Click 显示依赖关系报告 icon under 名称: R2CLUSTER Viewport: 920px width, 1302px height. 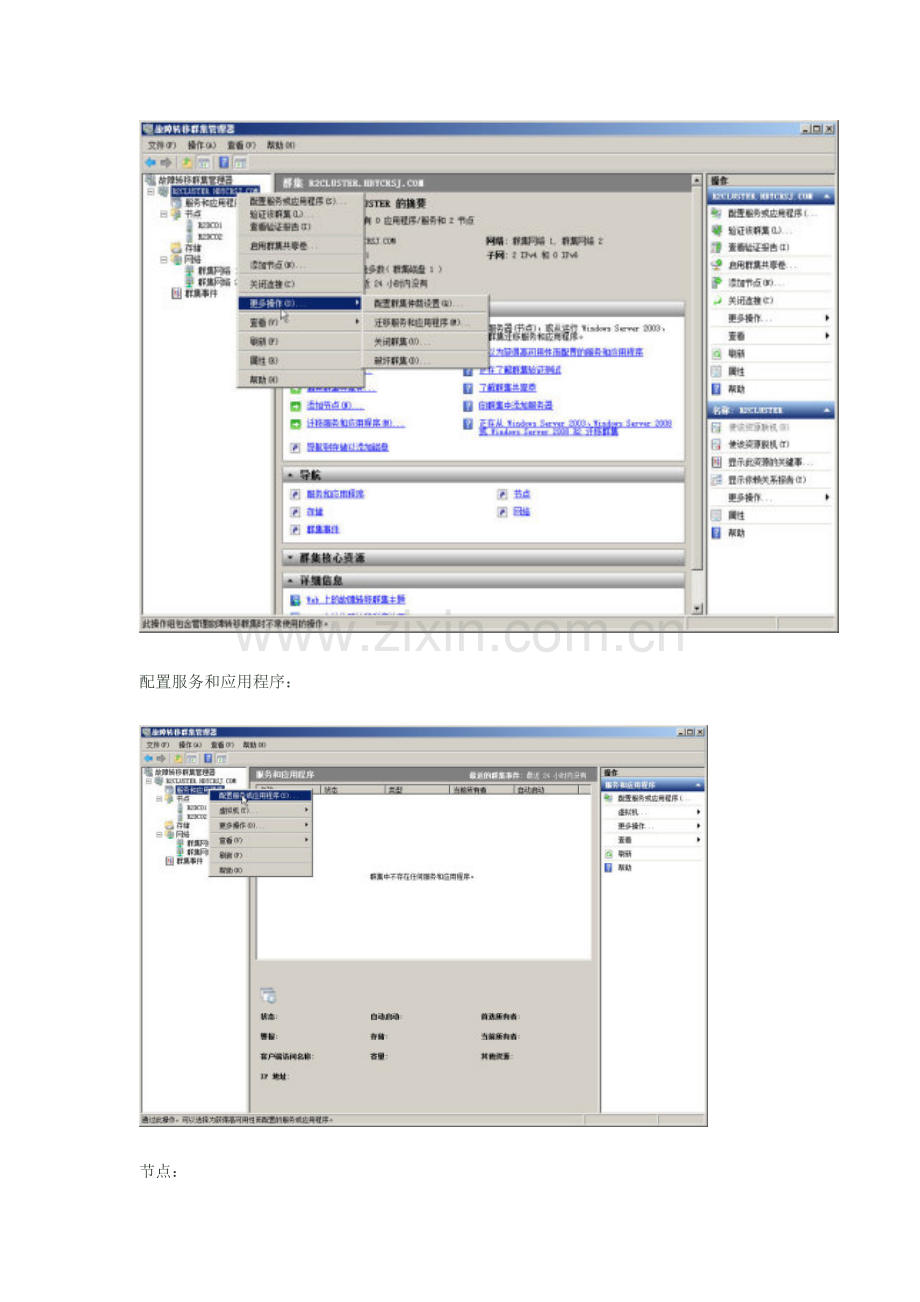coord(717,481)
